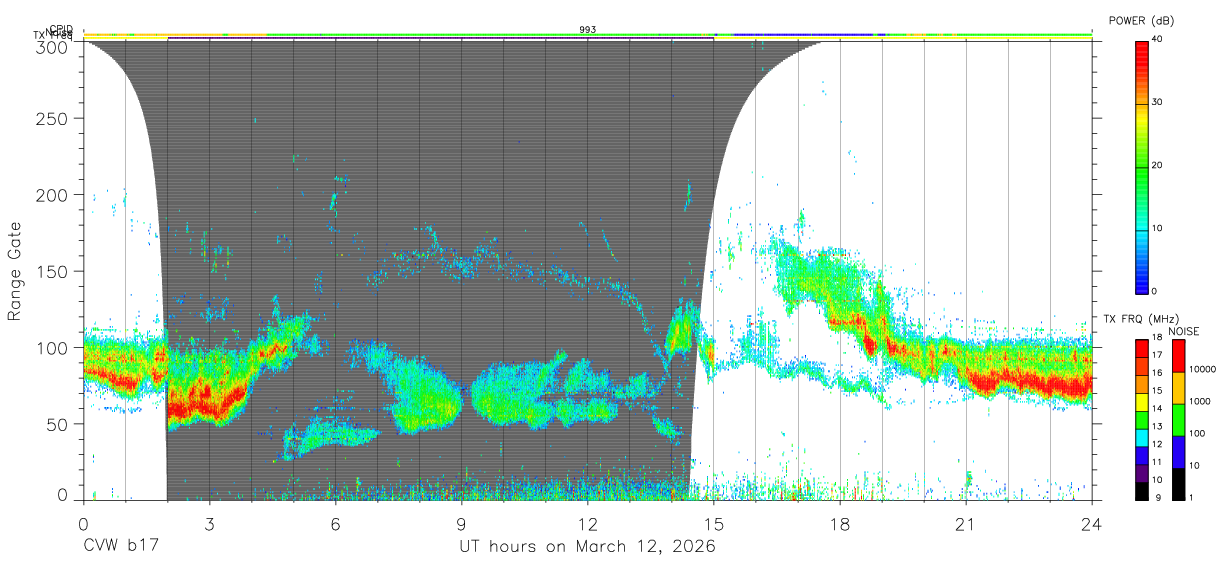Pick the orange 1000–10000 NOISE swatch
The image size is (1228, 567).
[x=1178, y=388]
